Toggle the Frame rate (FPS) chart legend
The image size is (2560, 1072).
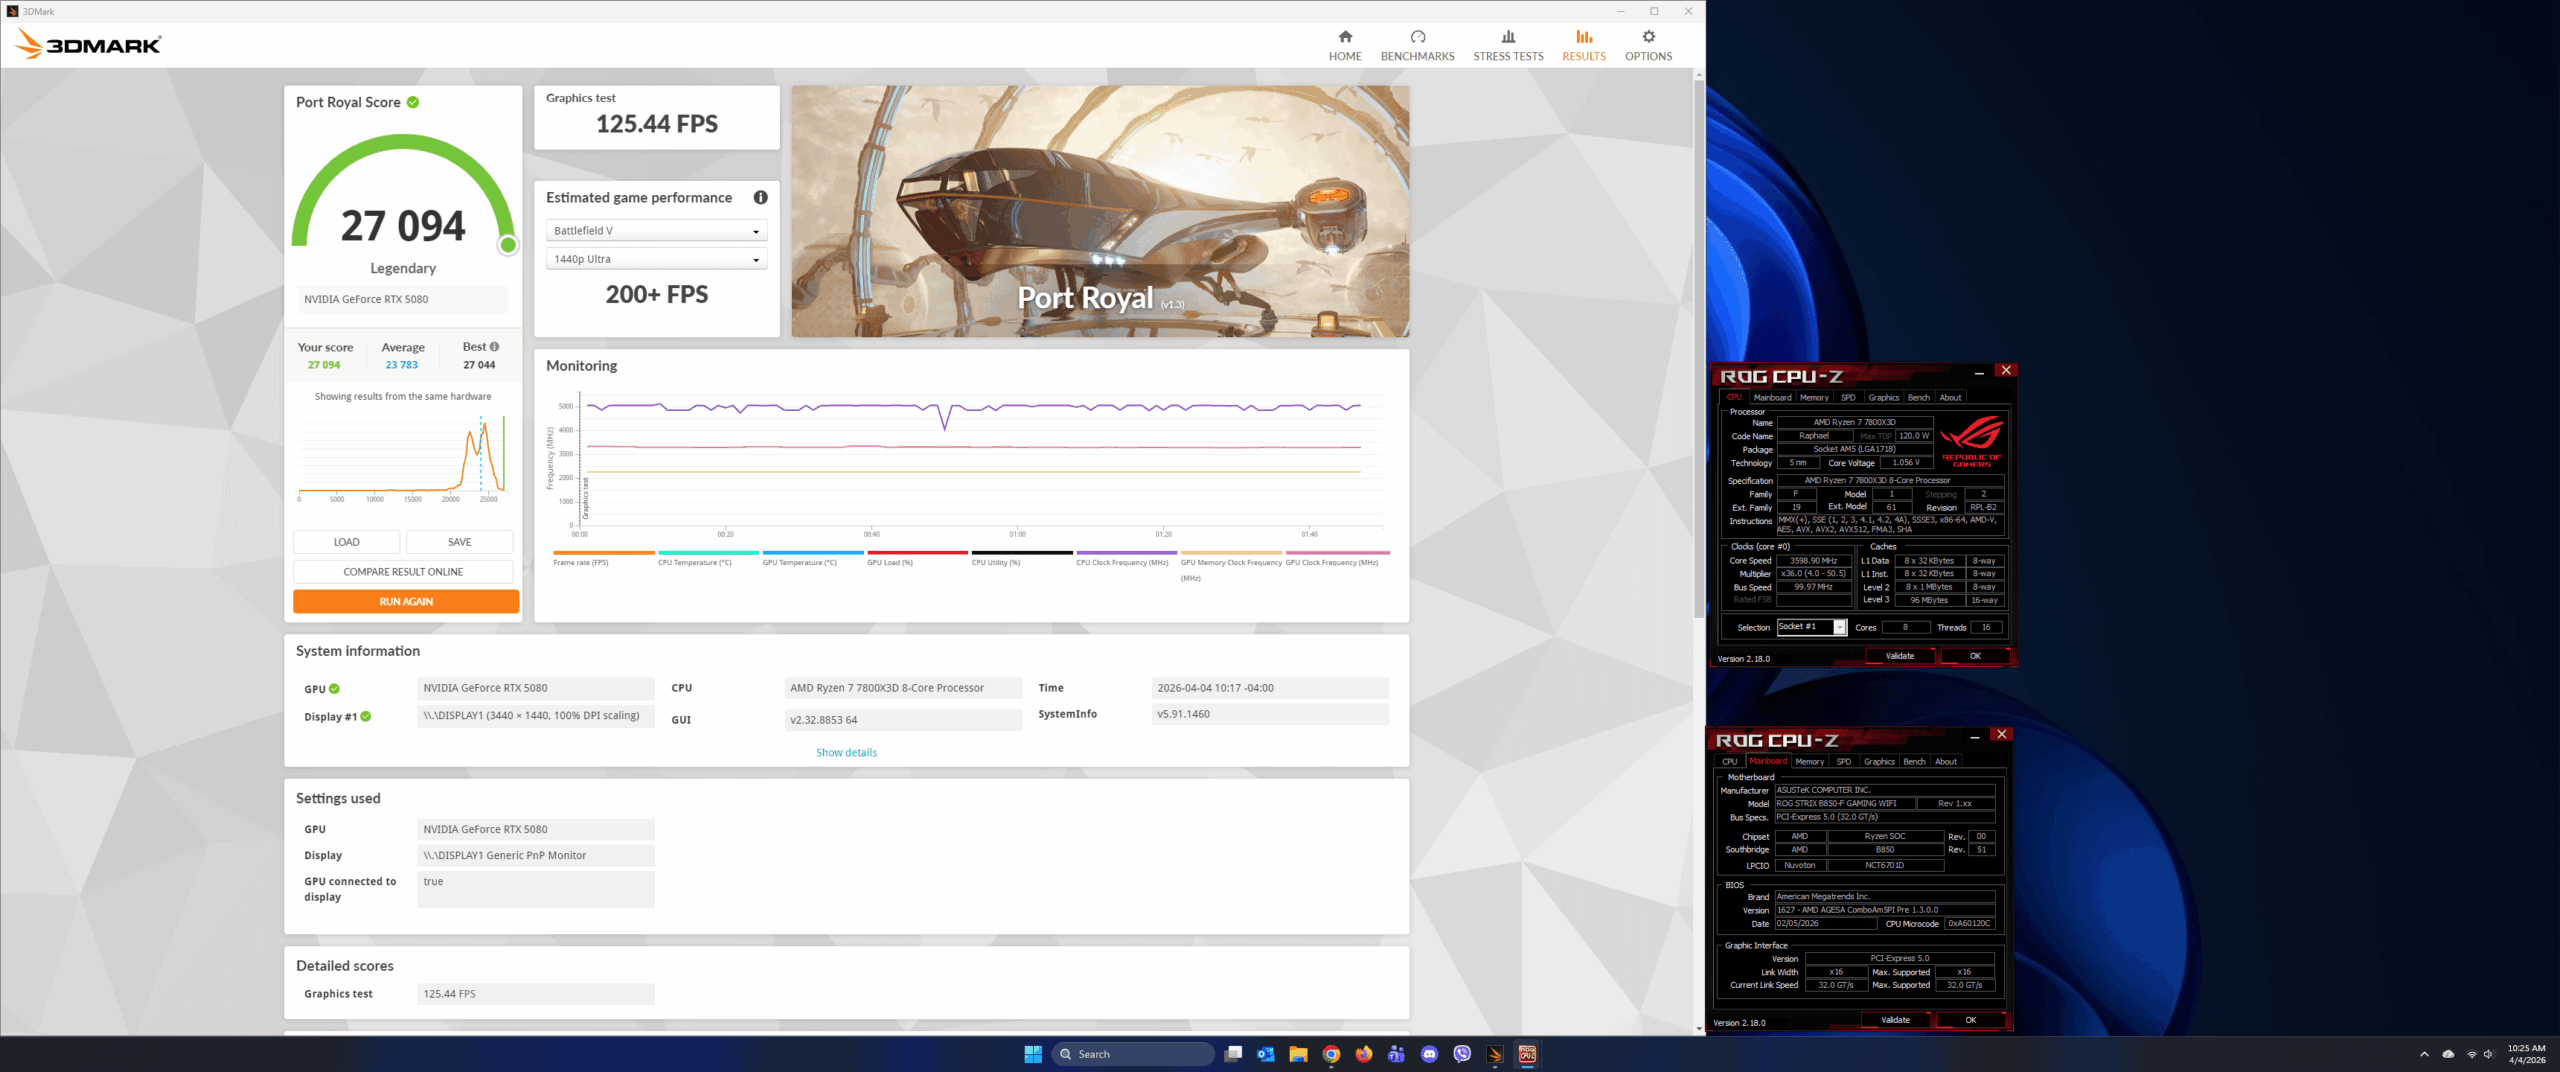point(581,562)
